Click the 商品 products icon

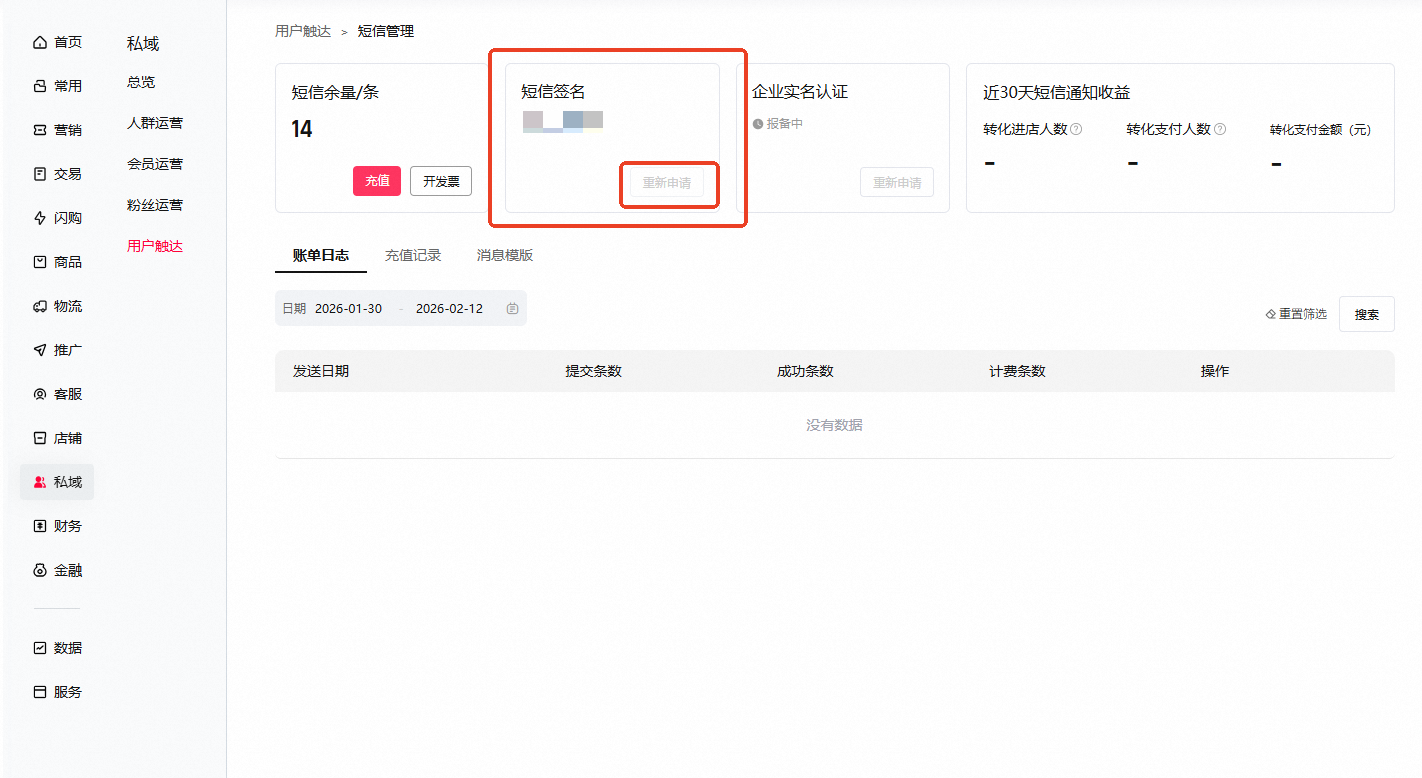tap(40, 262)
